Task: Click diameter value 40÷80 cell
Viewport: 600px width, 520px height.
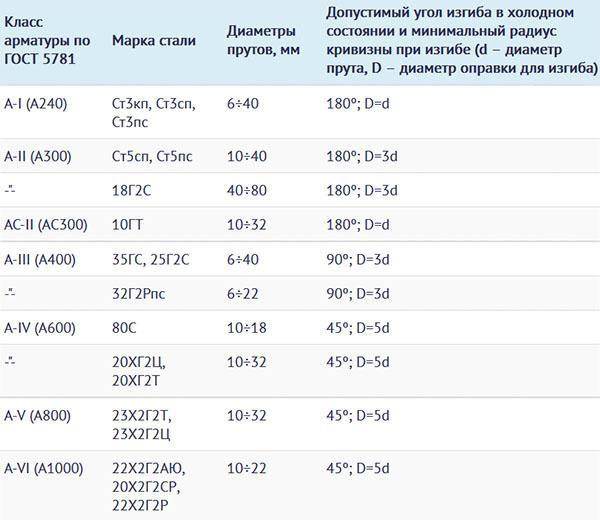Action: click(246, 191)
